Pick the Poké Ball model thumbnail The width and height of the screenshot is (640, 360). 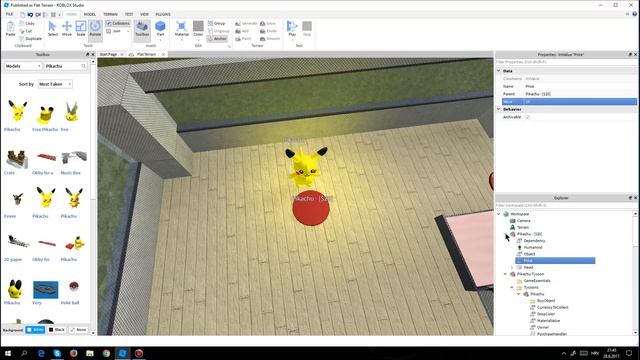[73, 286]
